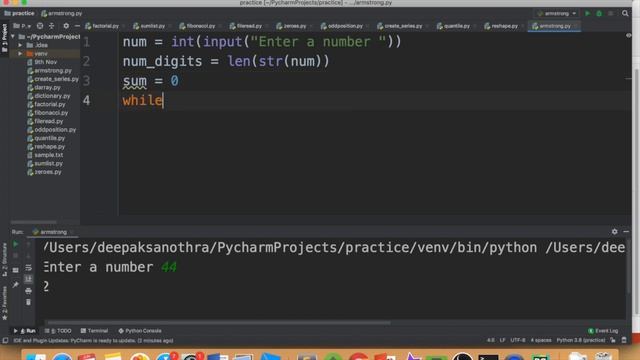Click the Stop icon in the top toolbar
Viewport: 640px width, 360px height.
tap(611, 13)
